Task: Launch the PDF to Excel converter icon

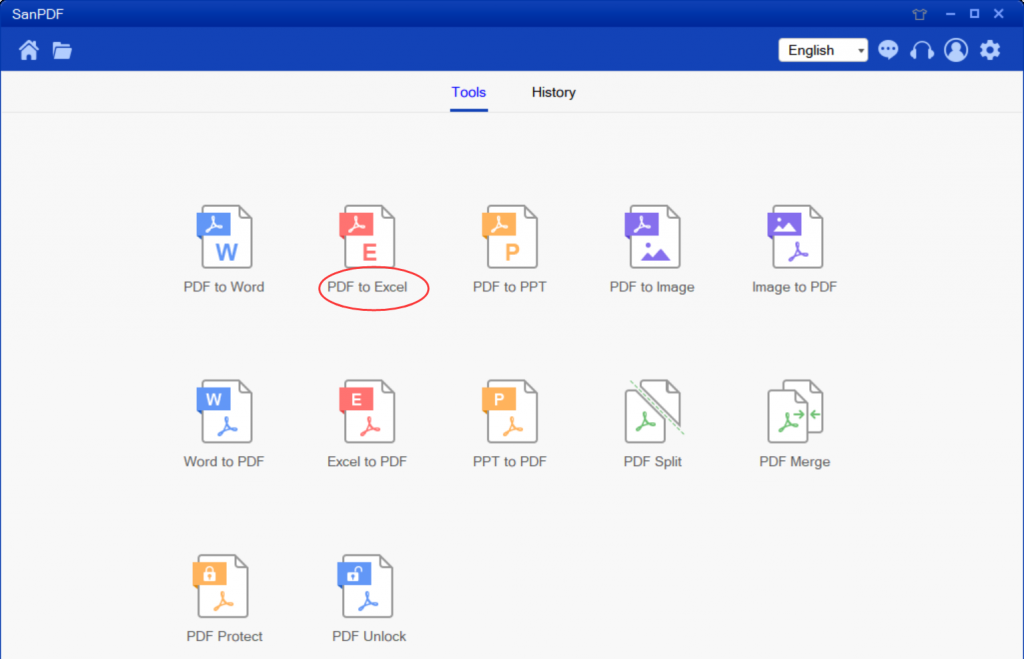Action: pyautogui.click(x=367, y=236)
